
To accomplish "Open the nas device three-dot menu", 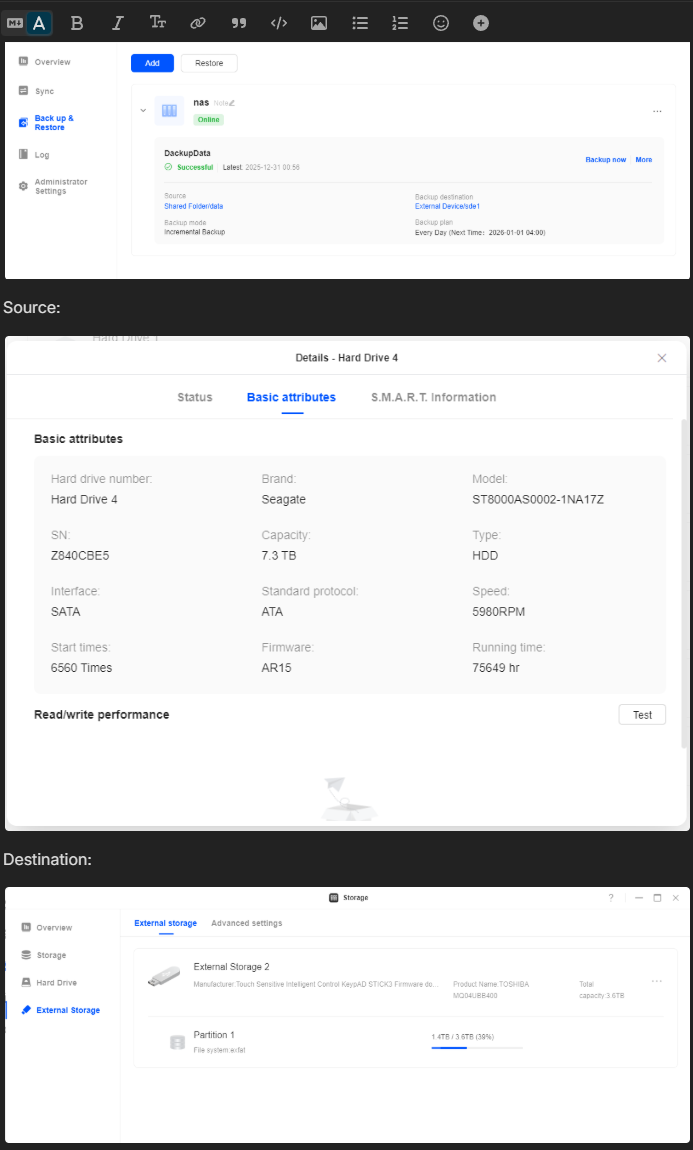I will point(657,110).
